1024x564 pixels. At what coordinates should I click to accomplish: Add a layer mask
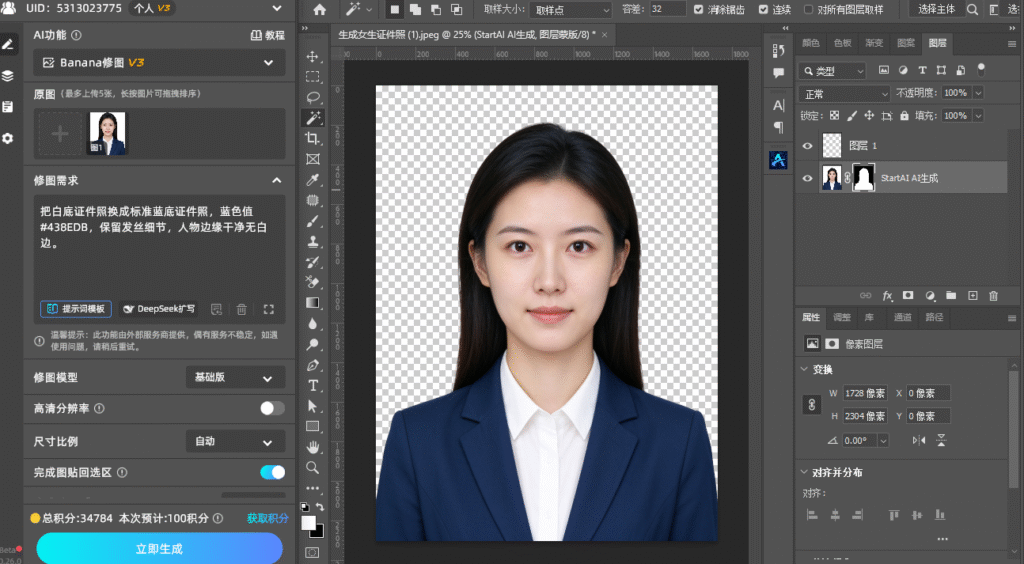[908, 296]
